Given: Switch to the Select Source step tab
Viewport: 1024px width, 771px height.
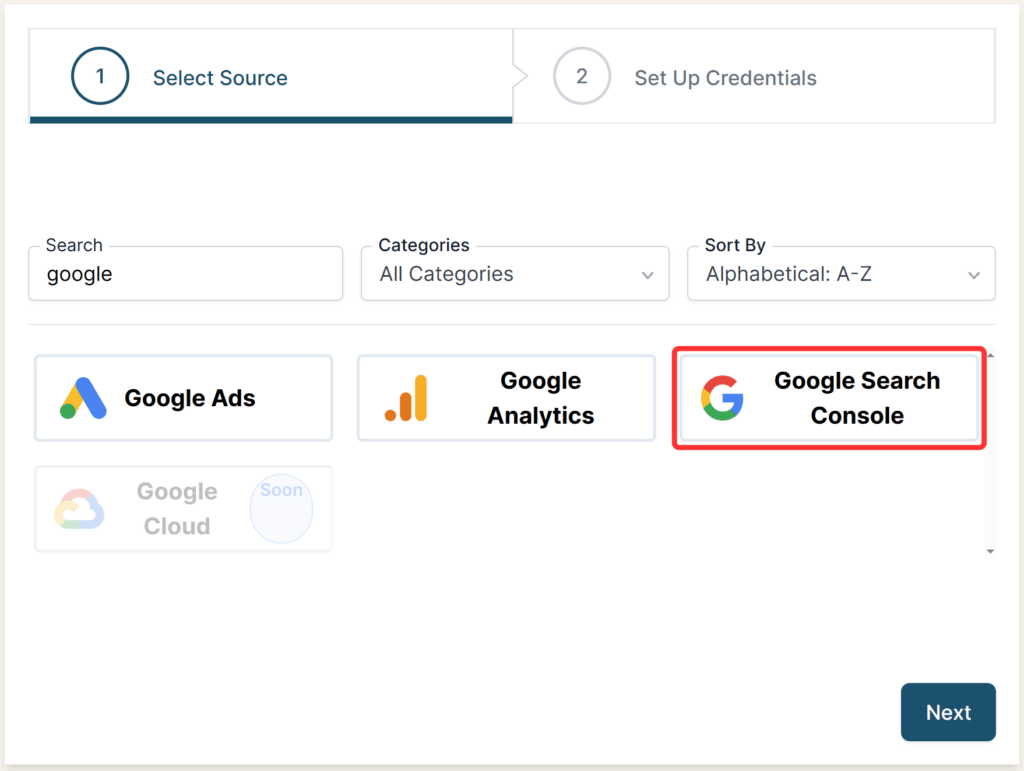Looking at the screenshot, I should (220, 78).
